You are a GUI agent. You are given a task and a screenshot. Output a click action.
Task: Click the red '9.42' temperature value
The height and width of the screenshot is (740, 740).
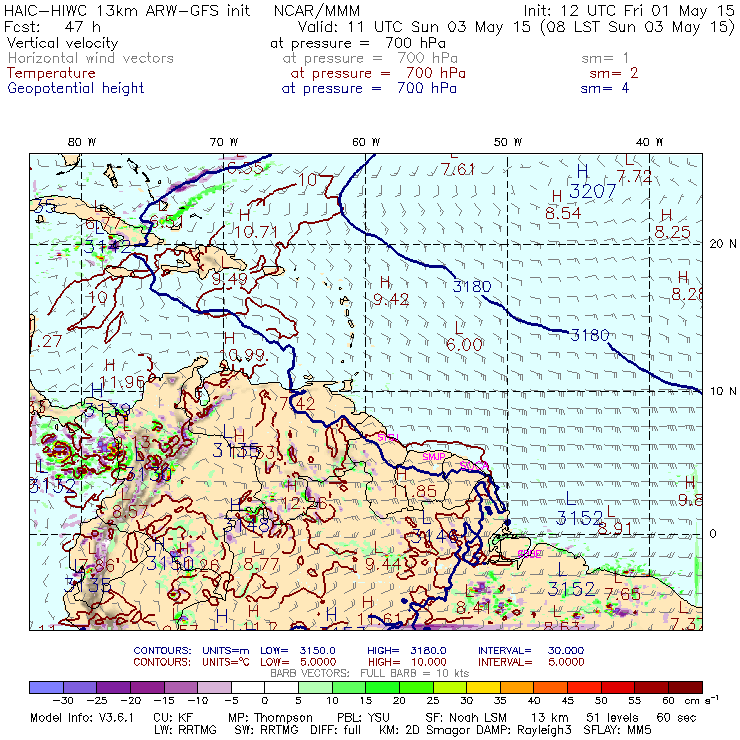[391, 299]
